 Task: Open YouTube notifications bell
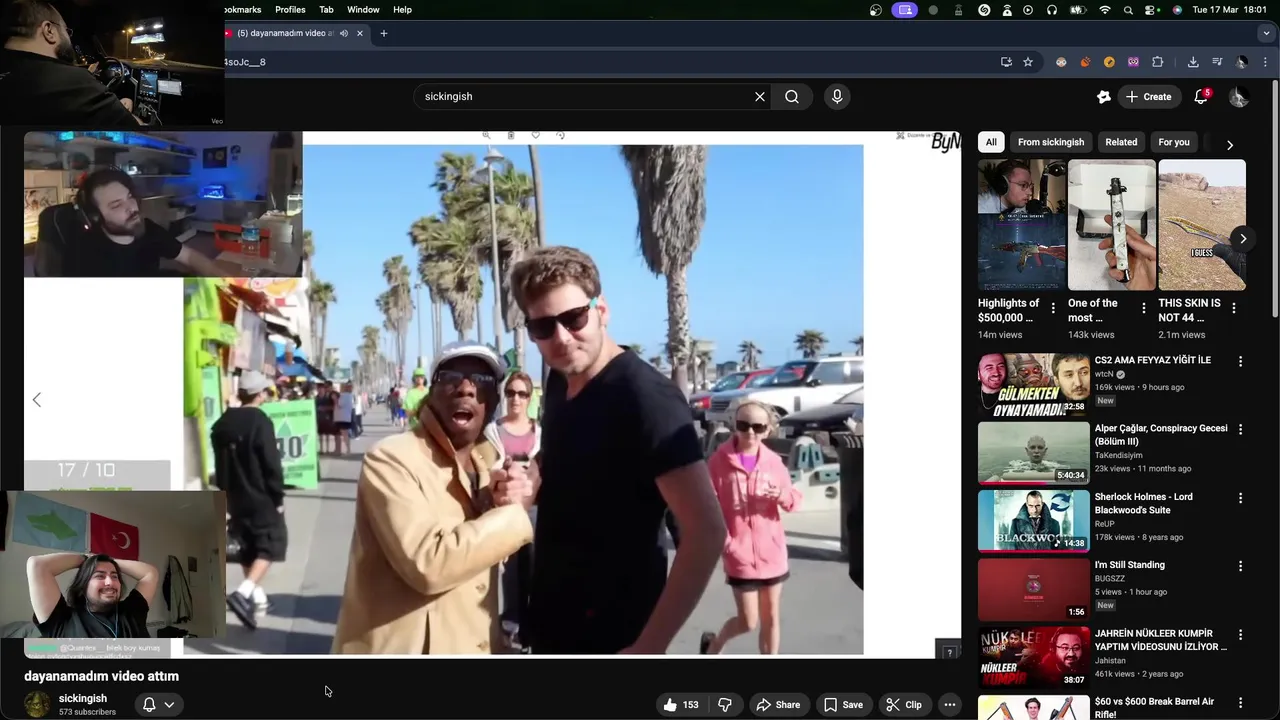(1201, 97)
